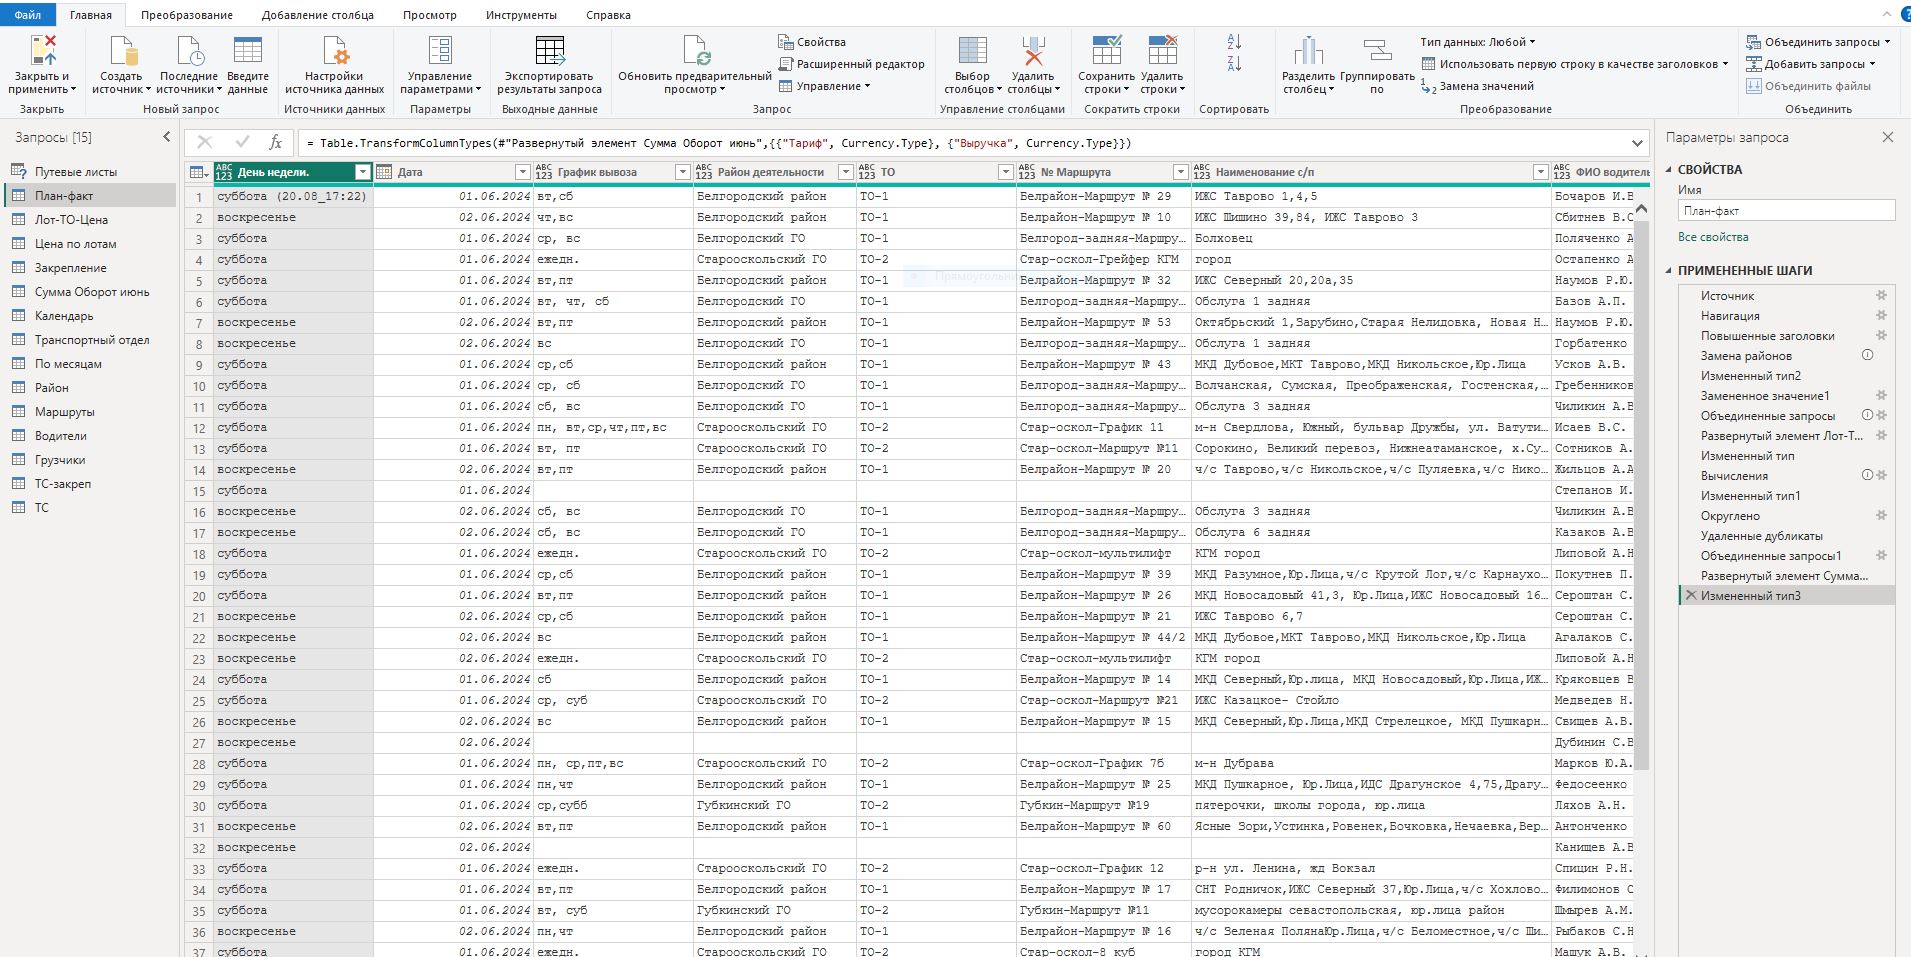The height and width of the screenshot is (957, 1911).
Task: Open Data Source Settings icon
Action: coord(334,50)
